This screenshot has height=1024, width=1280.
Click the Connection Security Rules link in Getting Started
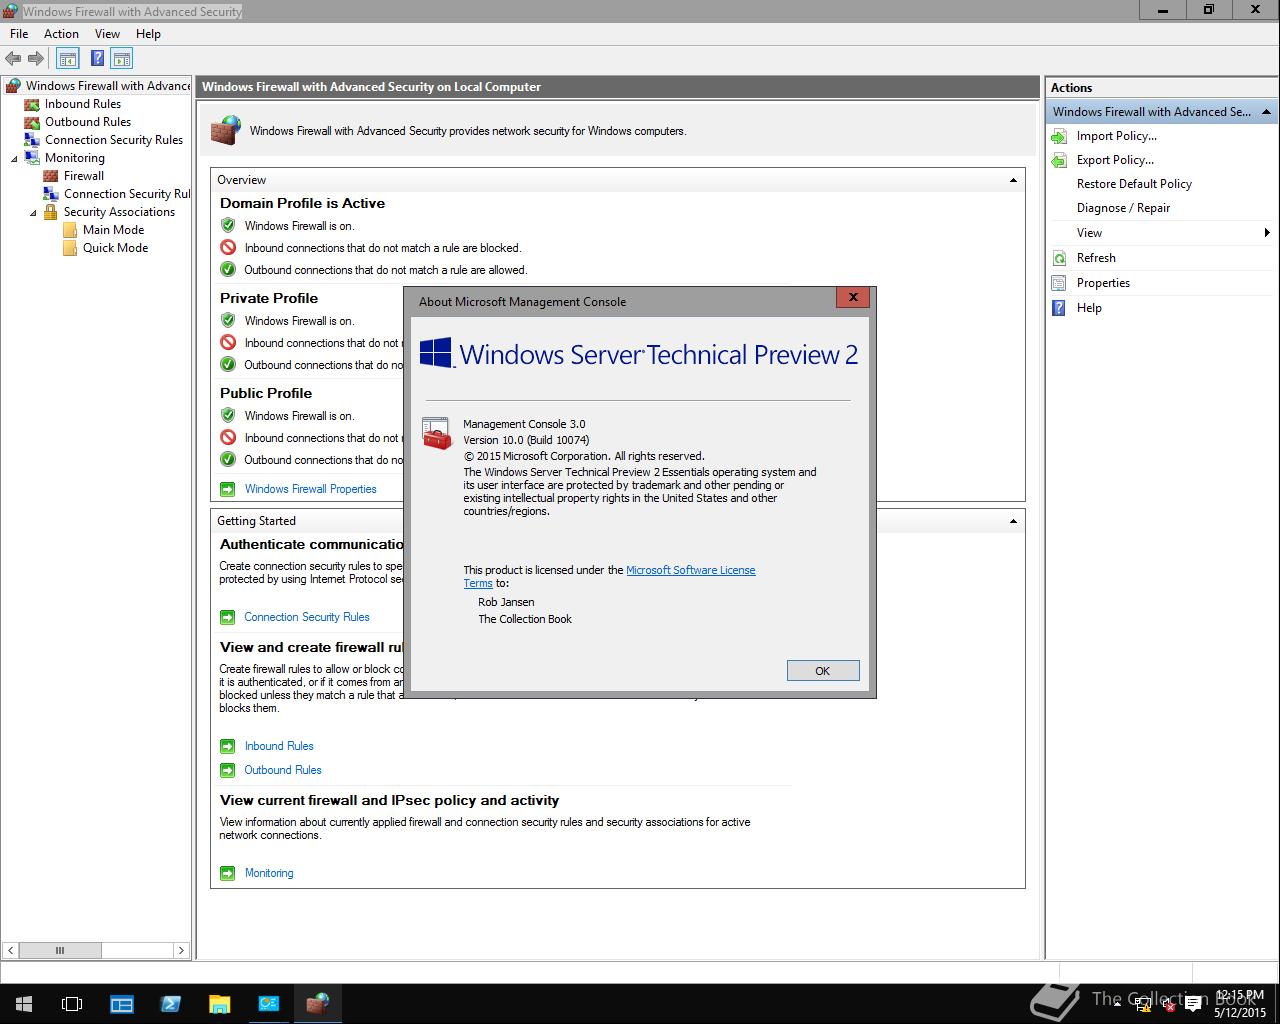click(x=306, y=617)
